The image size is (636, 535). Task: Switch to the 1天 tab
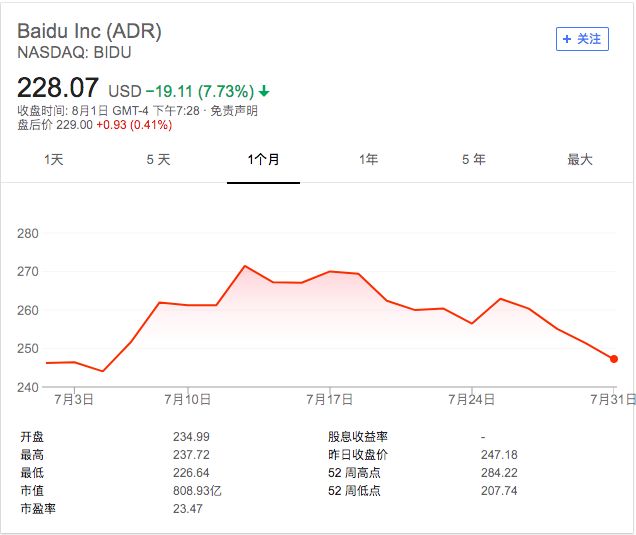pyautogui.click(x=53, y=160)
